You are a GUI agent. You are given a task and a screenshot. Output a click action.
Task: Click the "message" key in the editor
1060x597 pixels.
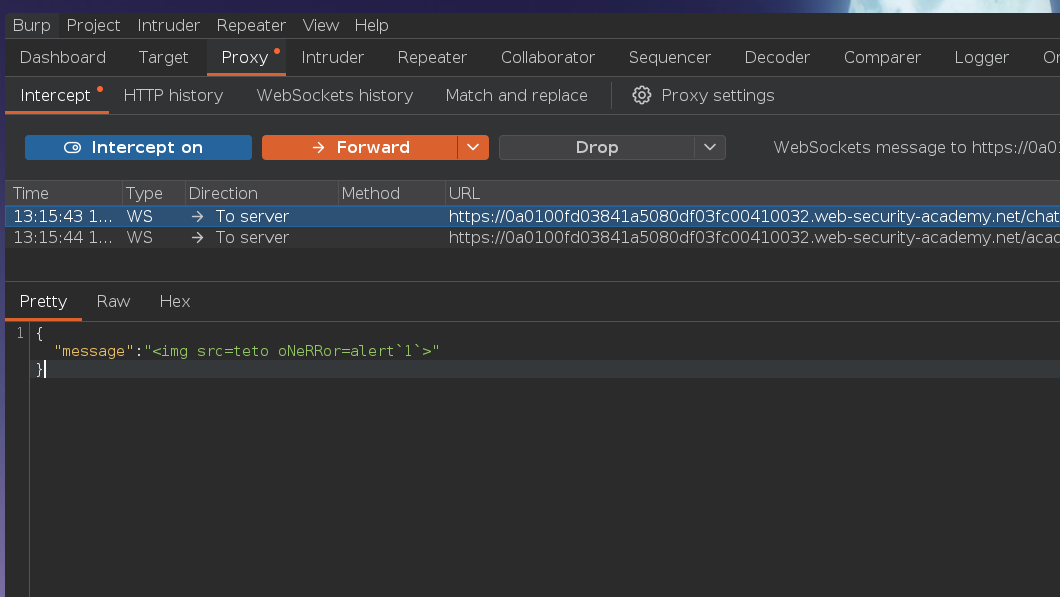93,351
